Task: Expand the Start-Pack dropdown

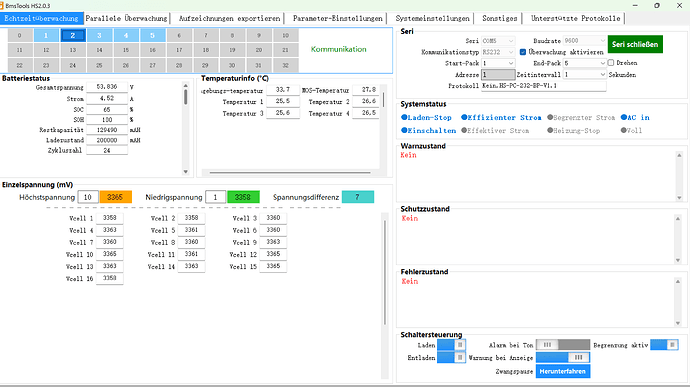Action: point(498,63)
